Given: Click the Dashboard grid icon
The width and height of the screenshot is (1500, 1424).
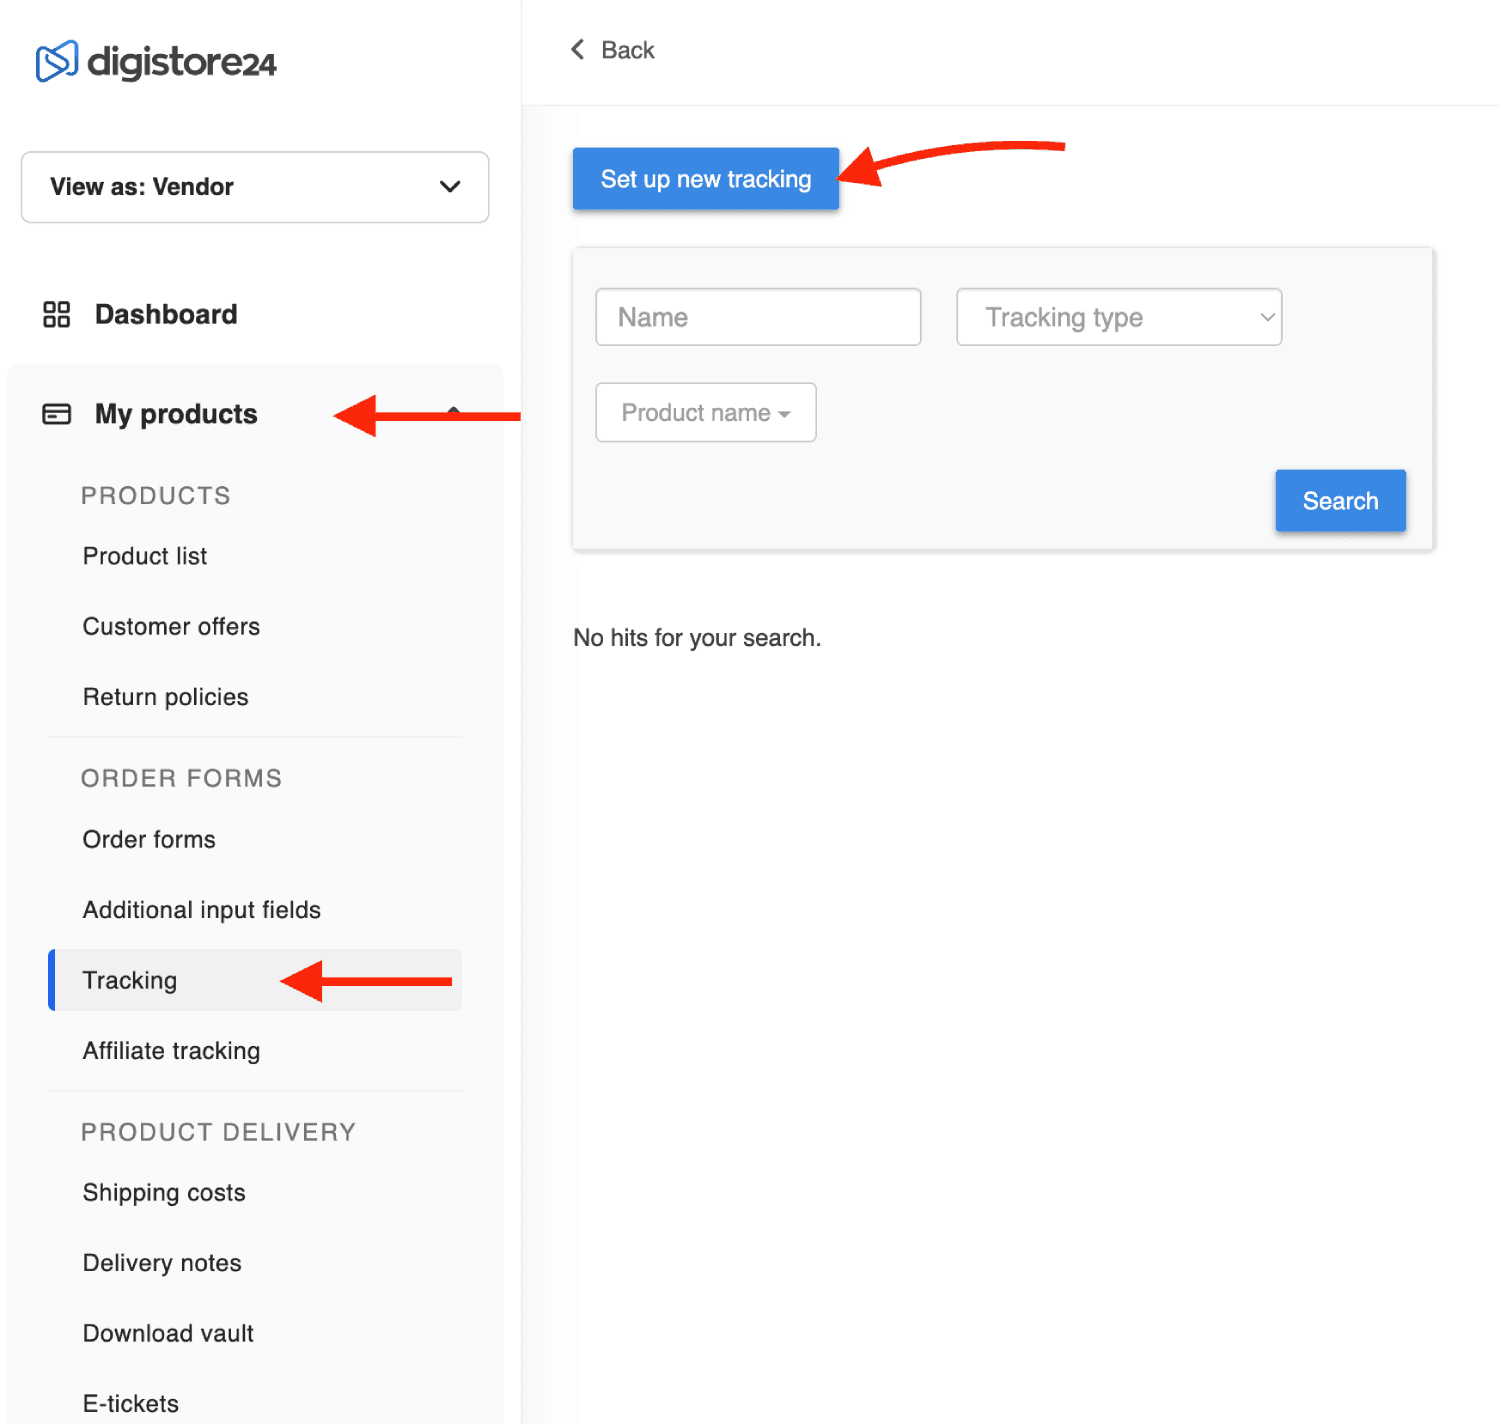Looking at the screenshot, I should click(57, 315).
